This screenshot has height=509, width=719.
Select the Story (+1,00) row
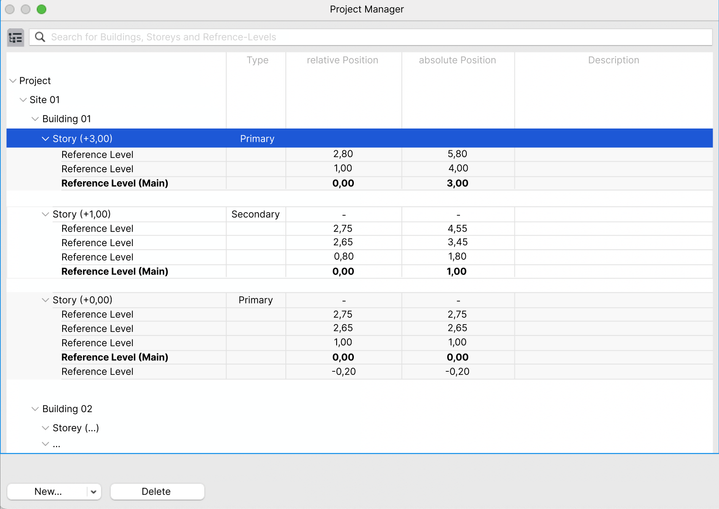[x=360, y=214]
